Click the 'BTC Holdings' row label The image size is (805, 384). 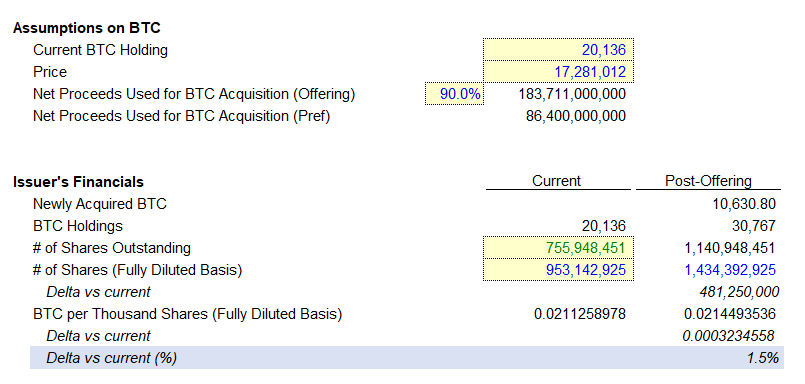(78, 226)
